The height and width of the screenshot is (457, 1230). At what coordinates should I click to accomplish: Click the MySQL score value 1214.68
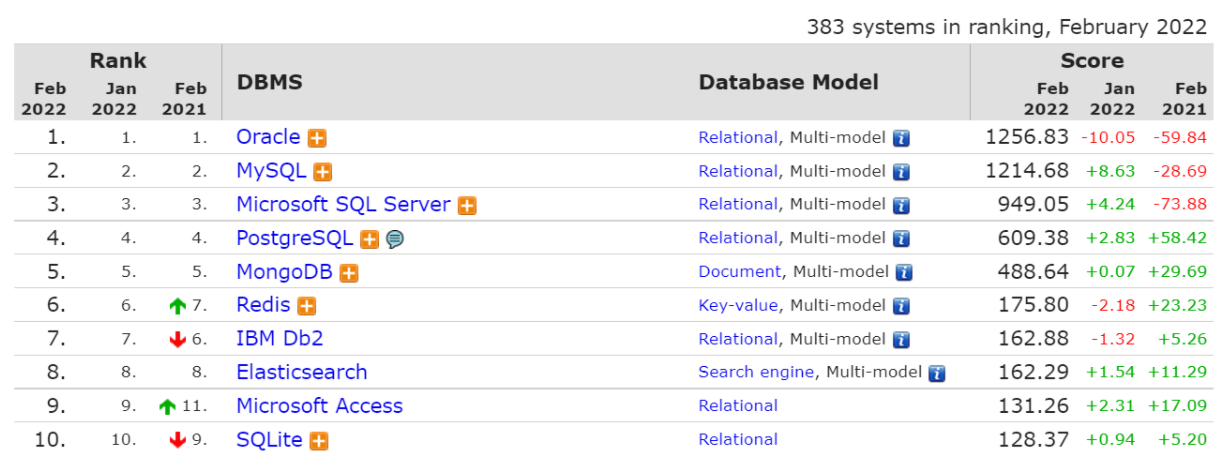(1027, 171)
